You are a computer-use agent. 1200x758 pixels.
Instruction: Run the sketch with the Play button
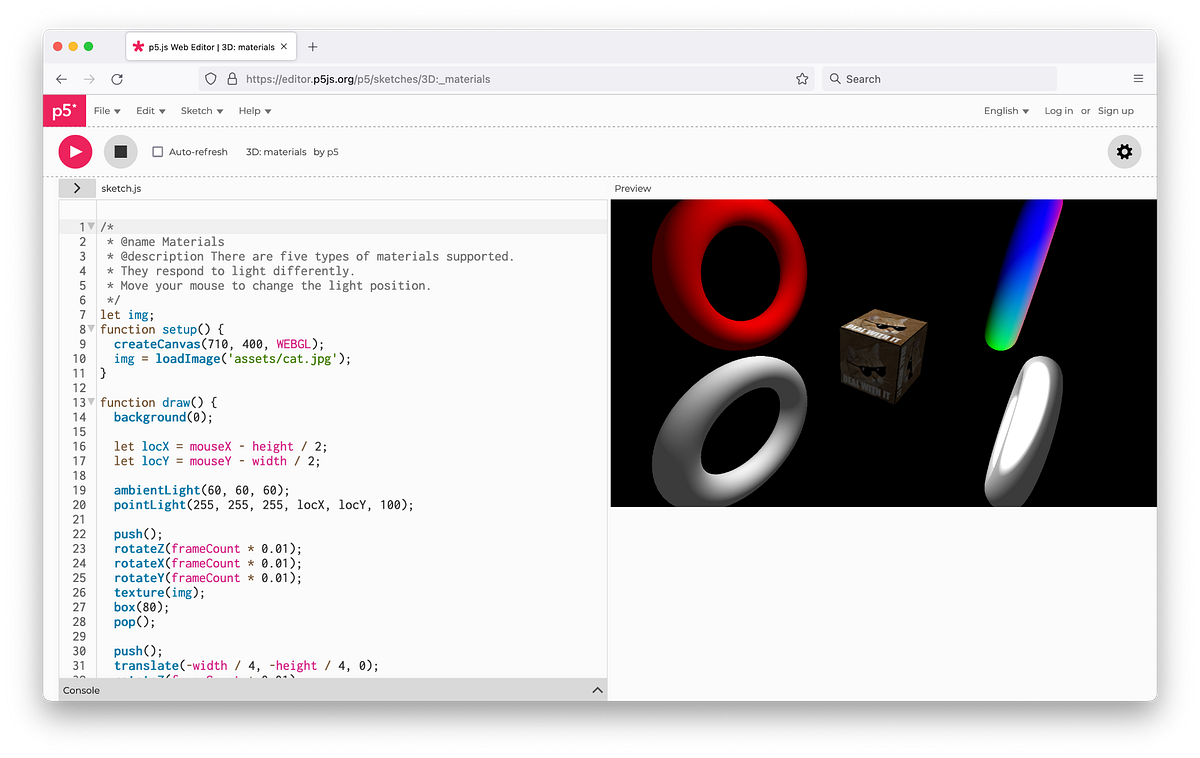[x=75, y=151]
